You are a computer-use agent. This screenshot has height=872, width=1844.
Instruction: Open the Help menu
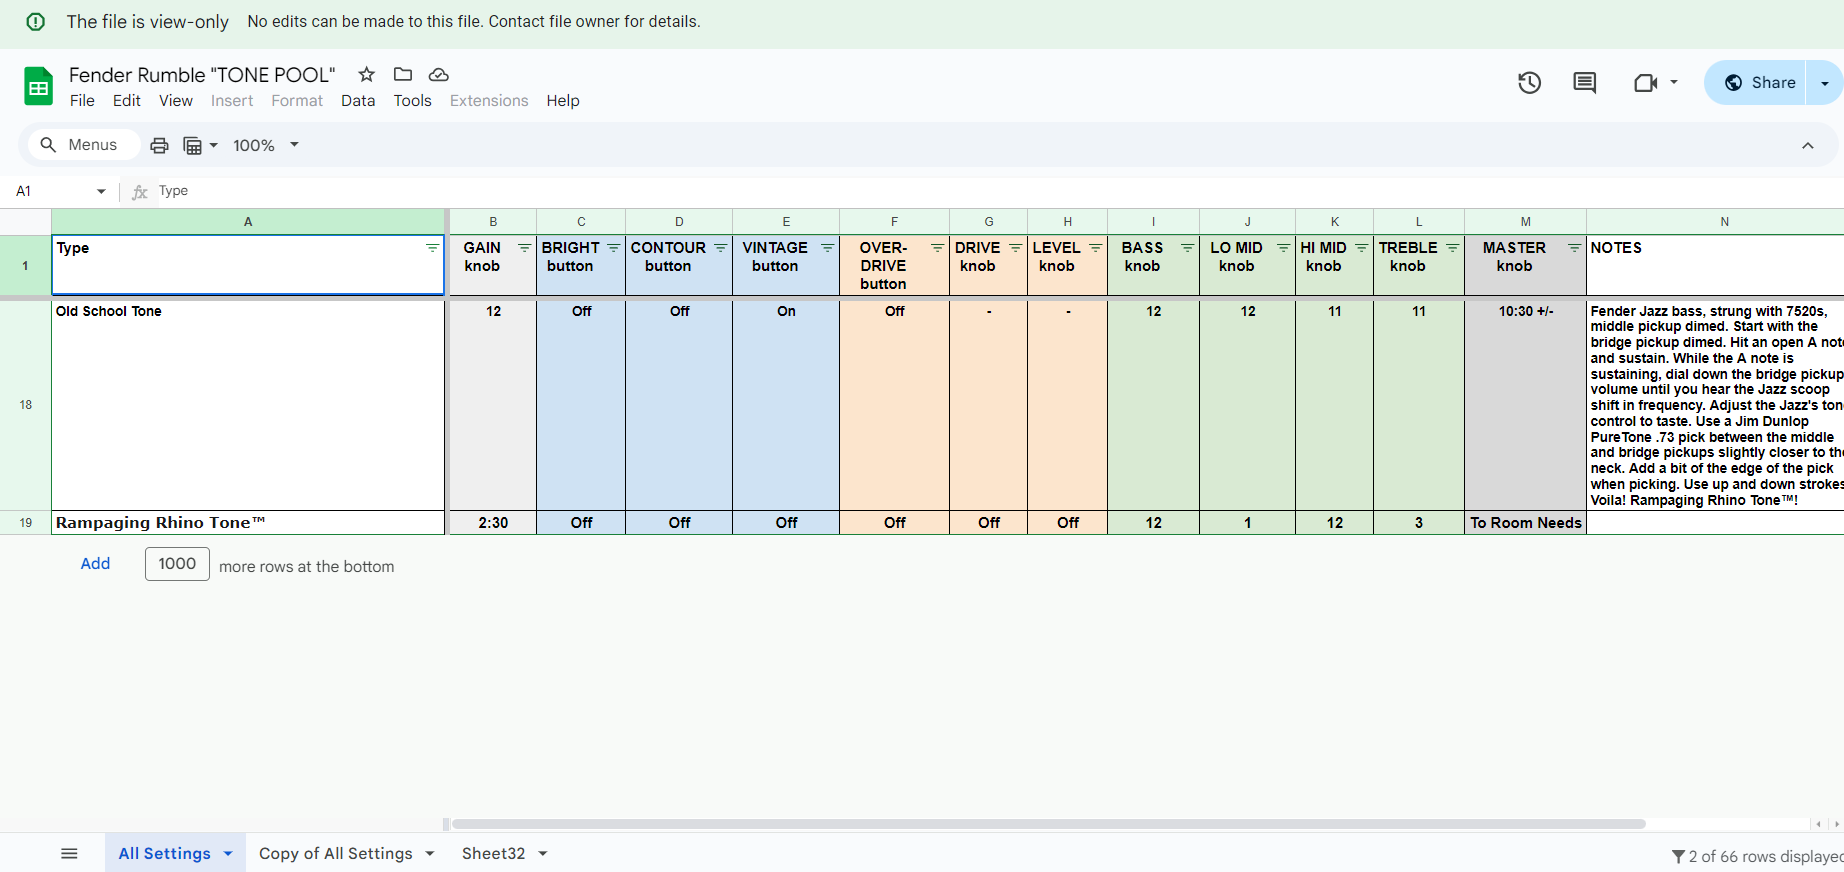pos(563,101)
